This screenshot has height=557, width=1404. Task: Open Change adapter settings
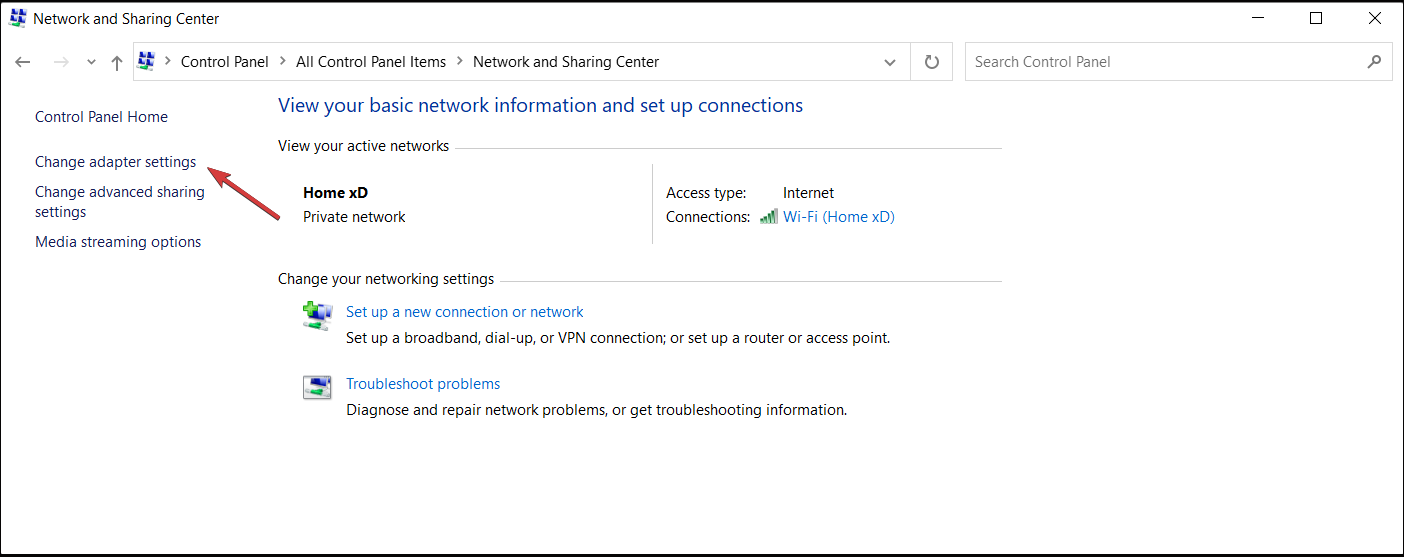point(116,162)
